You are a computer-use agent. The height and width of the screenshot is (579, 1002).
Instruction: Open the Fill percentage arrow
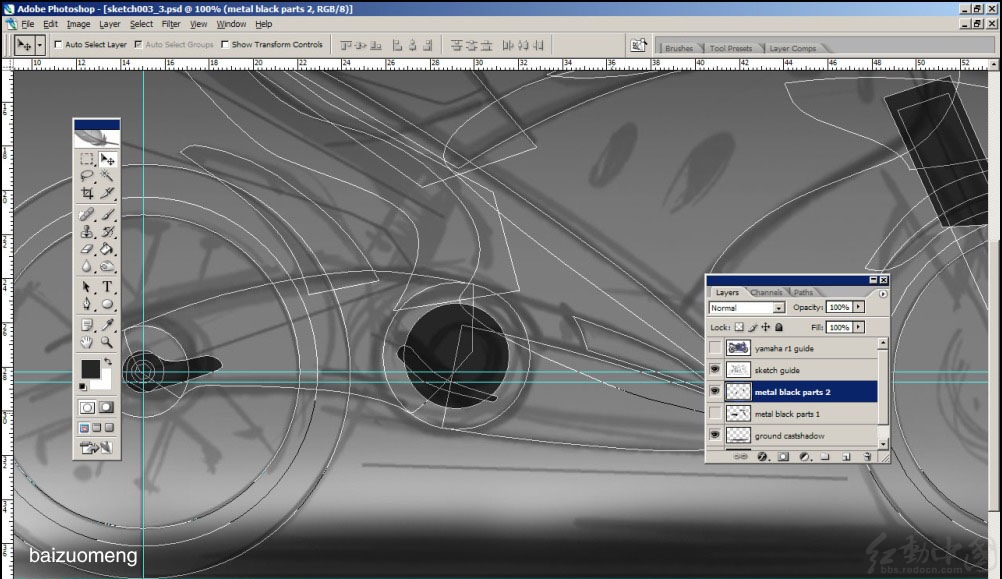click(x=858, y=327)
